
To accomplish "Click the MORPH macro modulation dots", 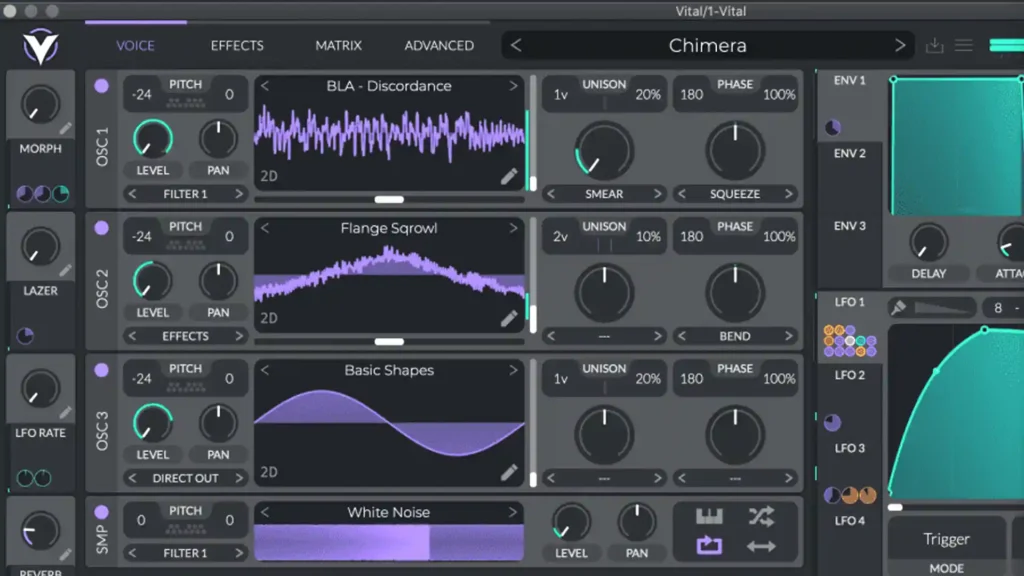I will (x=42, y=194).
